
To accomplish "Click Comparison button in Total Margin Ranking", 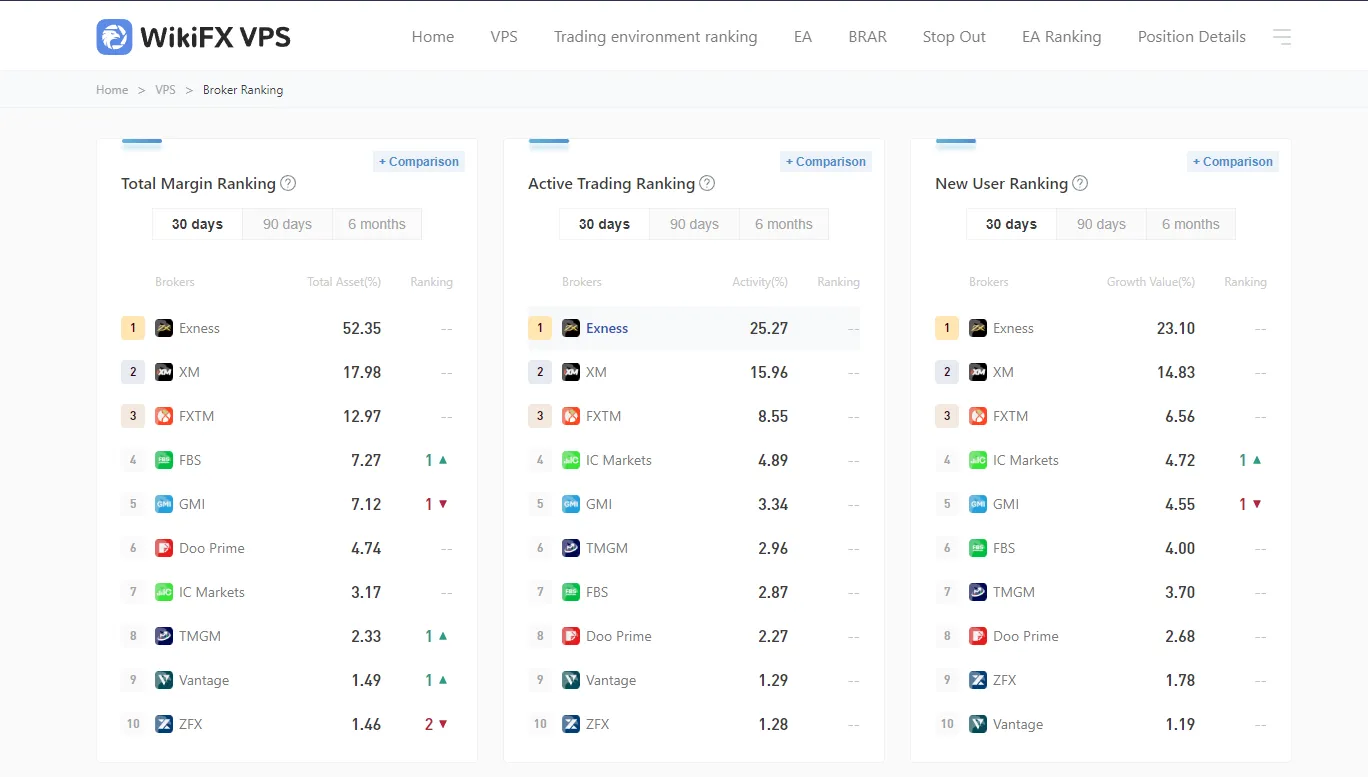I will [x=419, y=161].
